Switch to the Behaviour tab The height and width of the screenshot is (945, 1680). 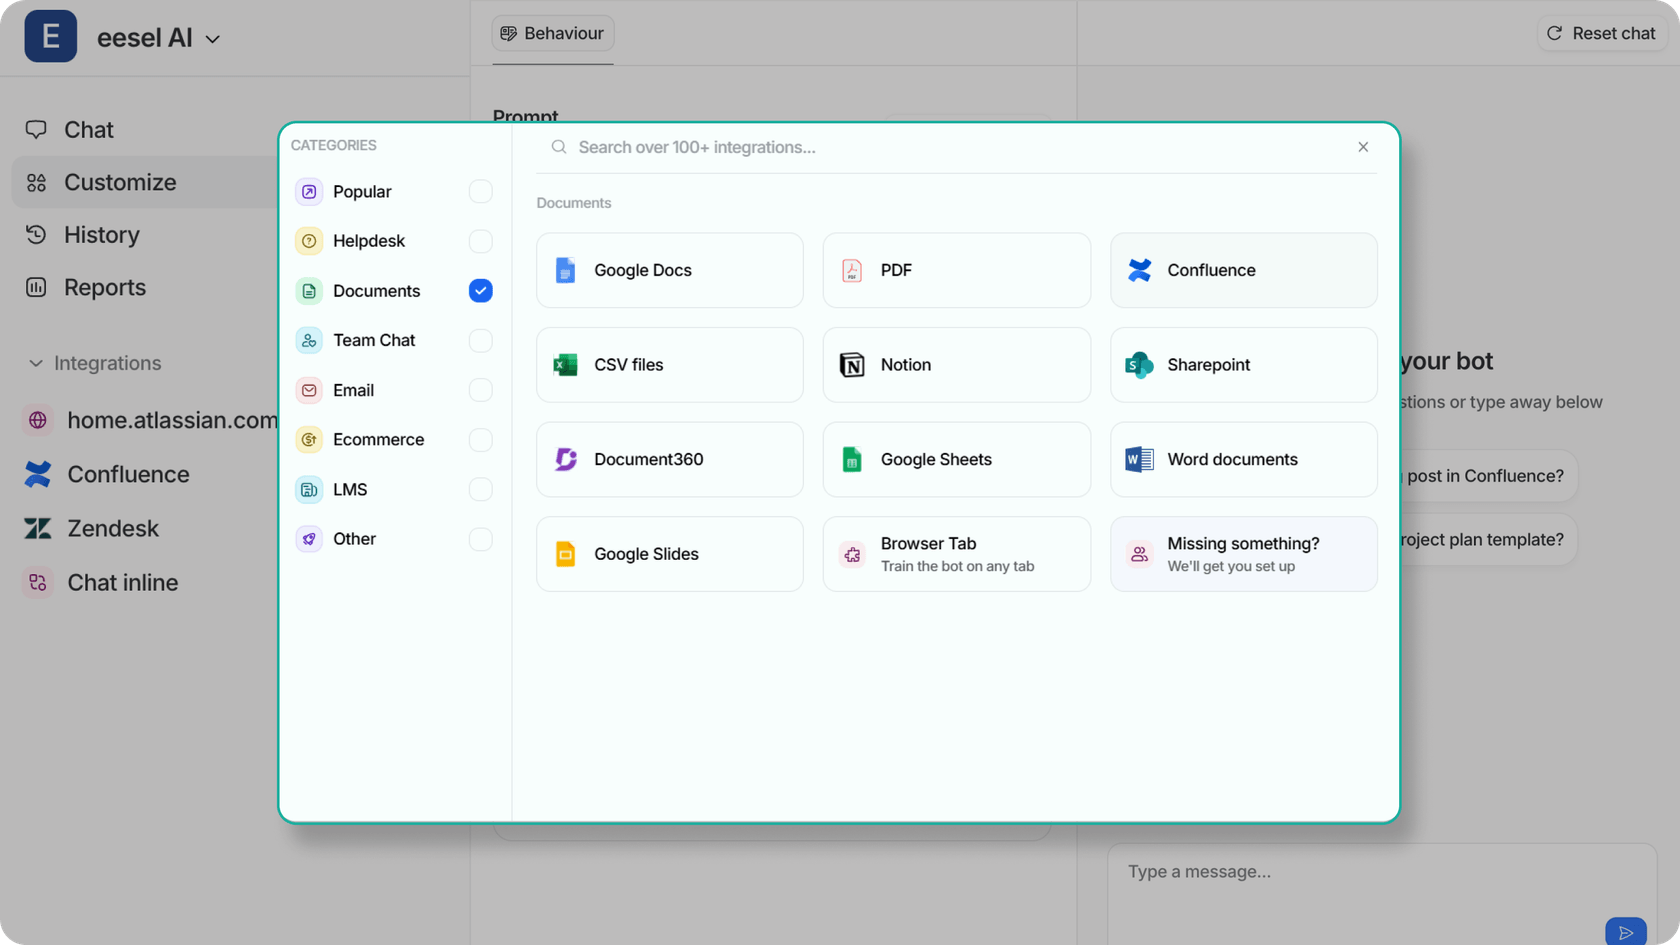(552, 33)
